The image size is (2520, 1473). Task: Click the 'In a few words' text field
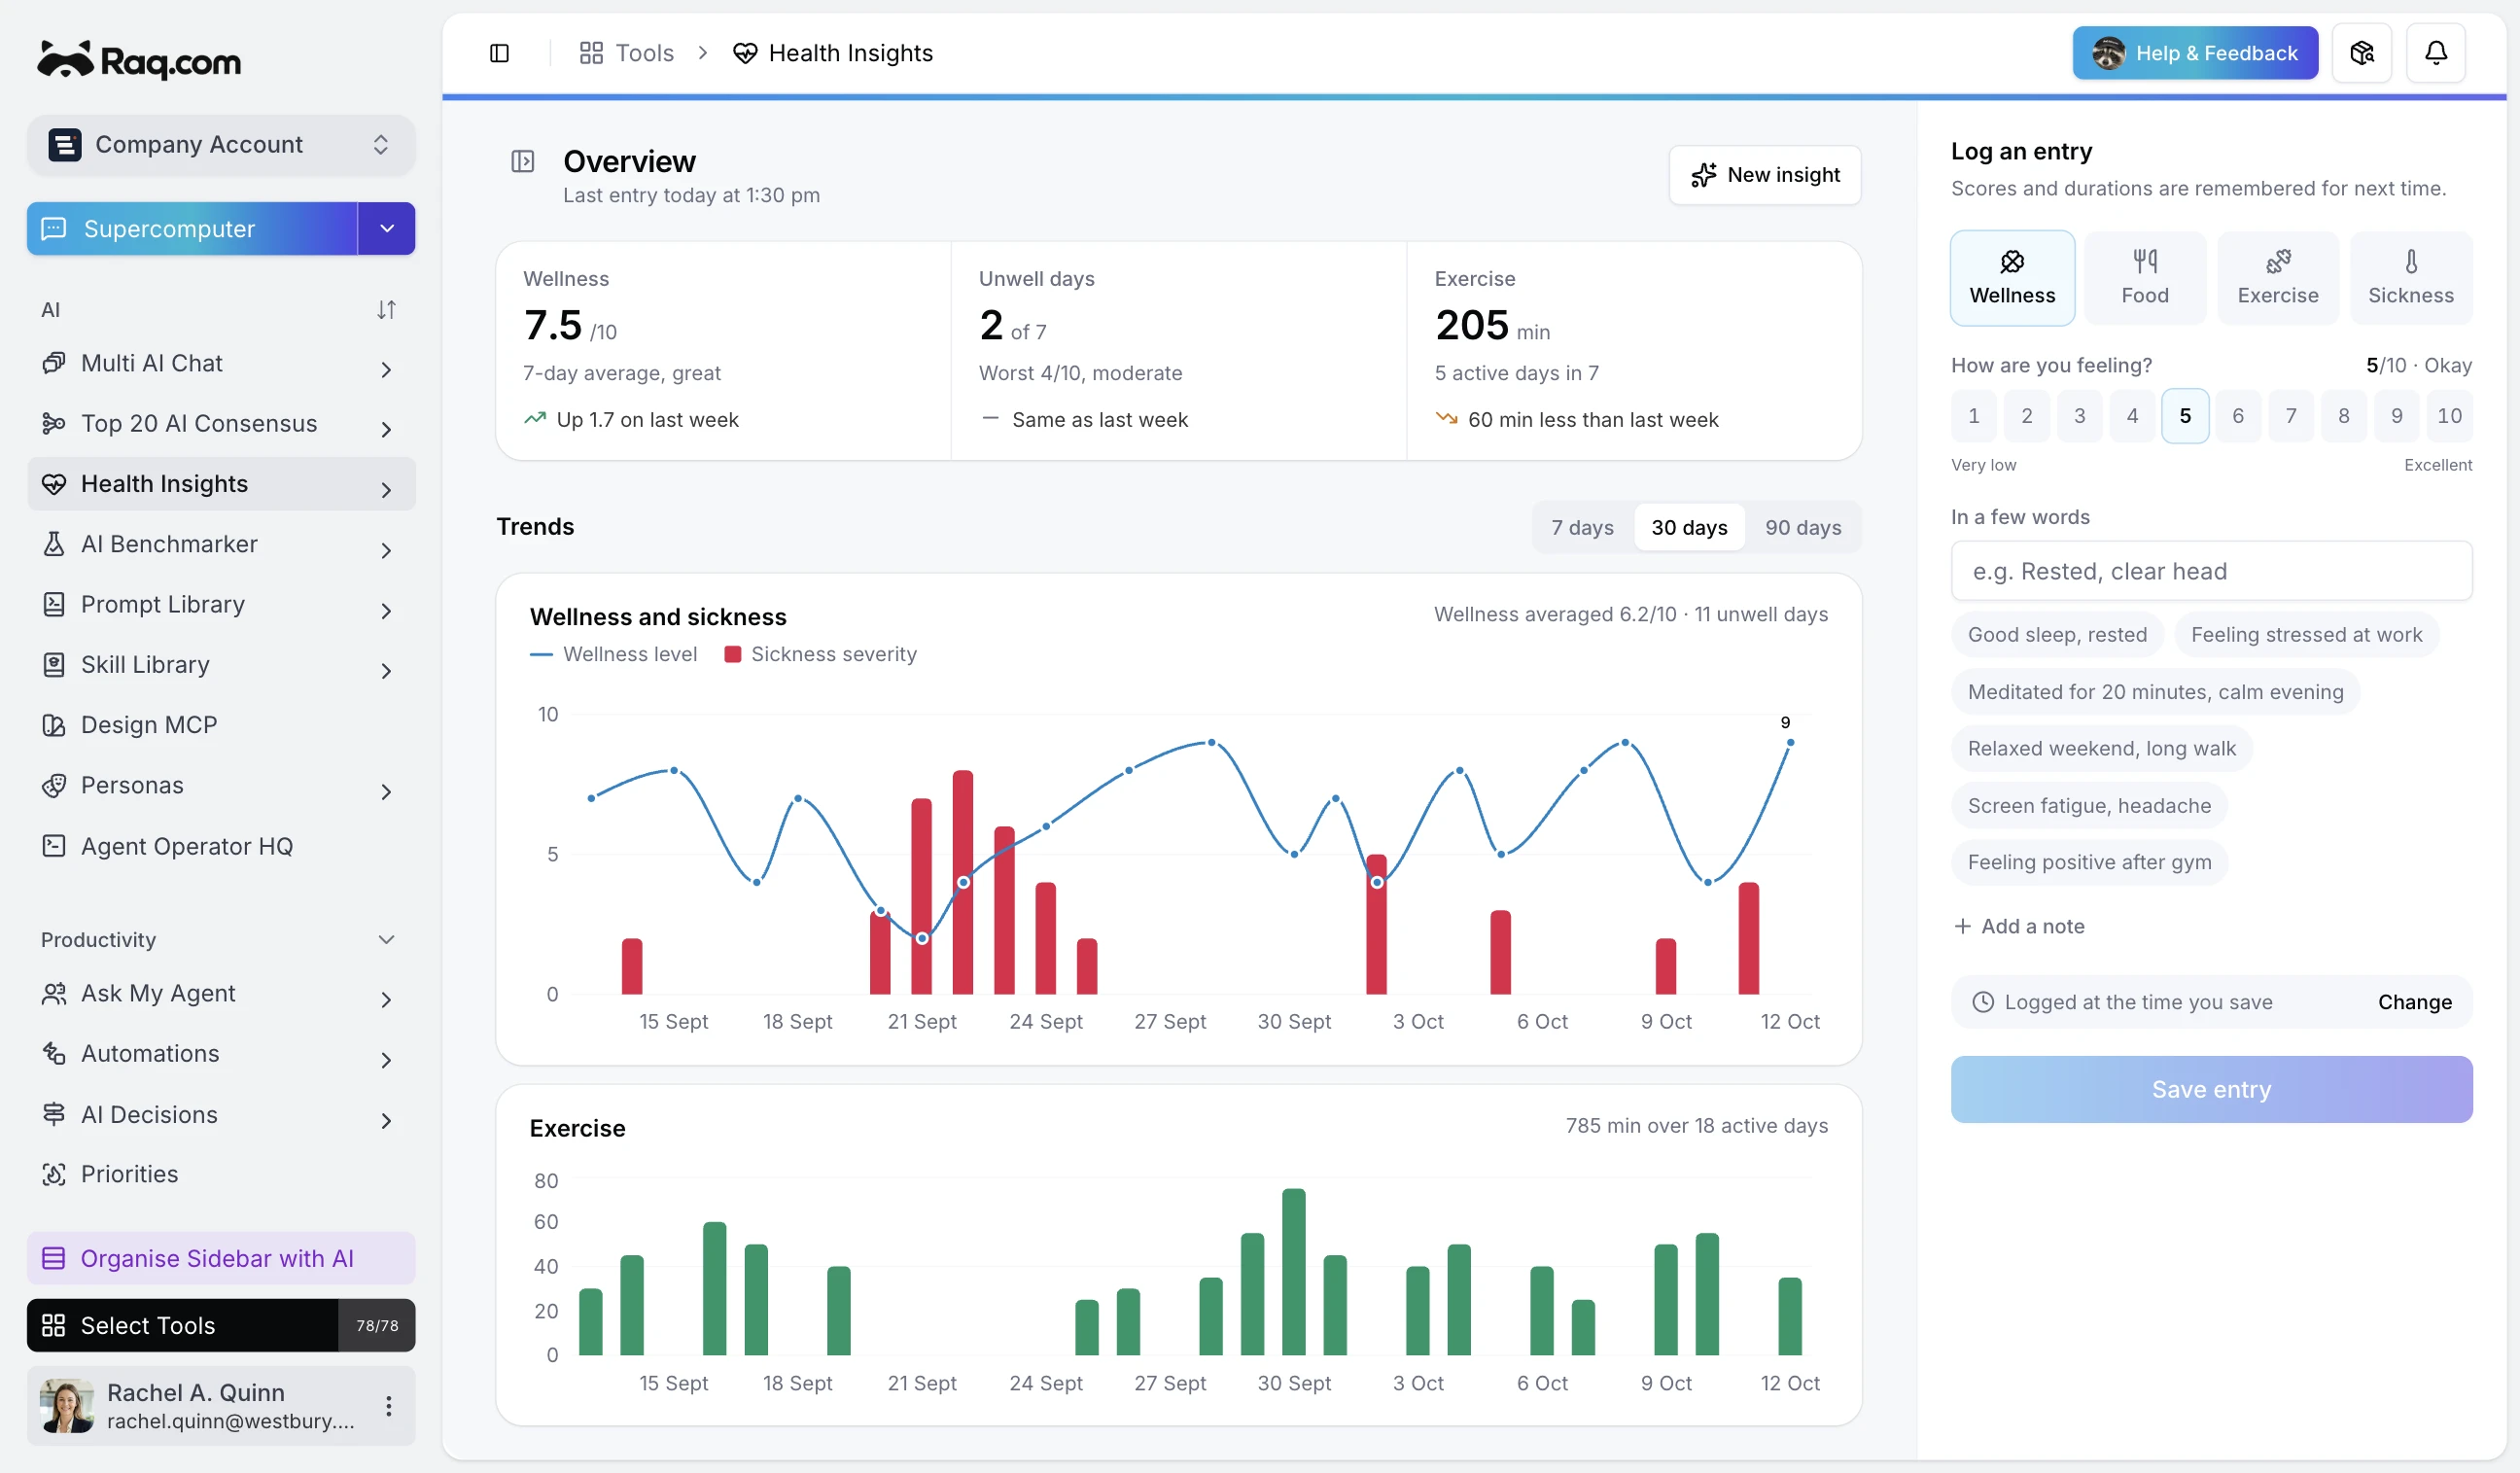click(2211, 571)
